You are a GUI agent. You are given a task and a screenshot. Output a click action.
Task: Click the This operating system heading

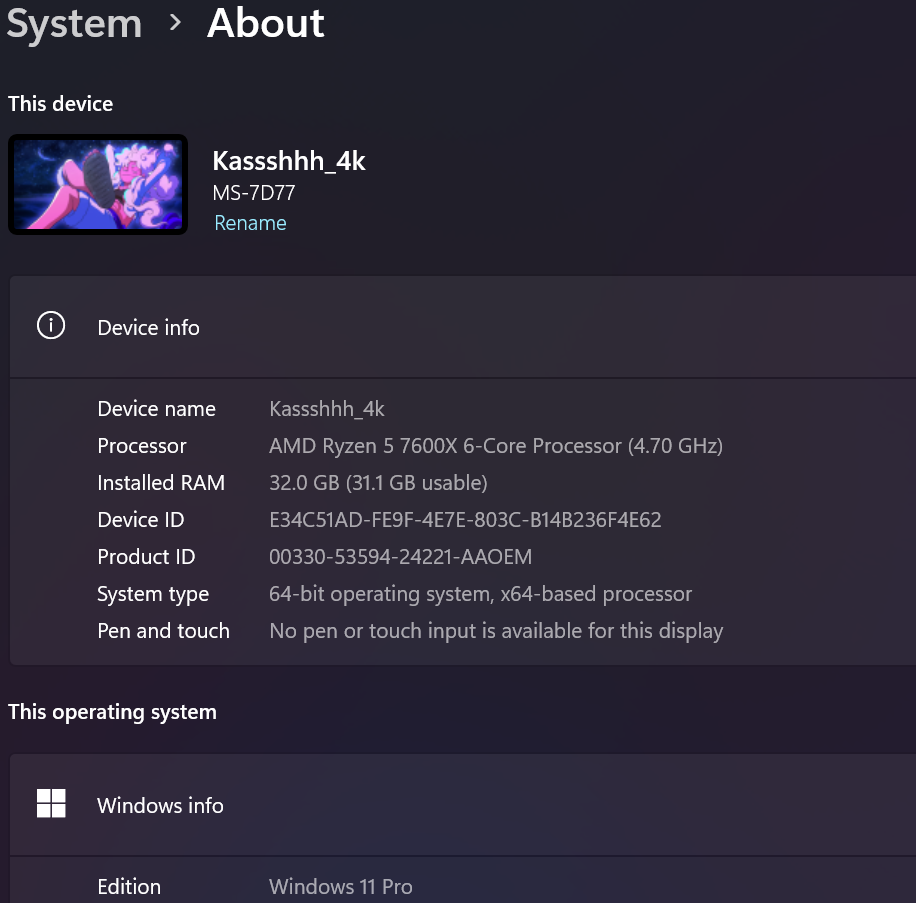[x=112, y=712]
